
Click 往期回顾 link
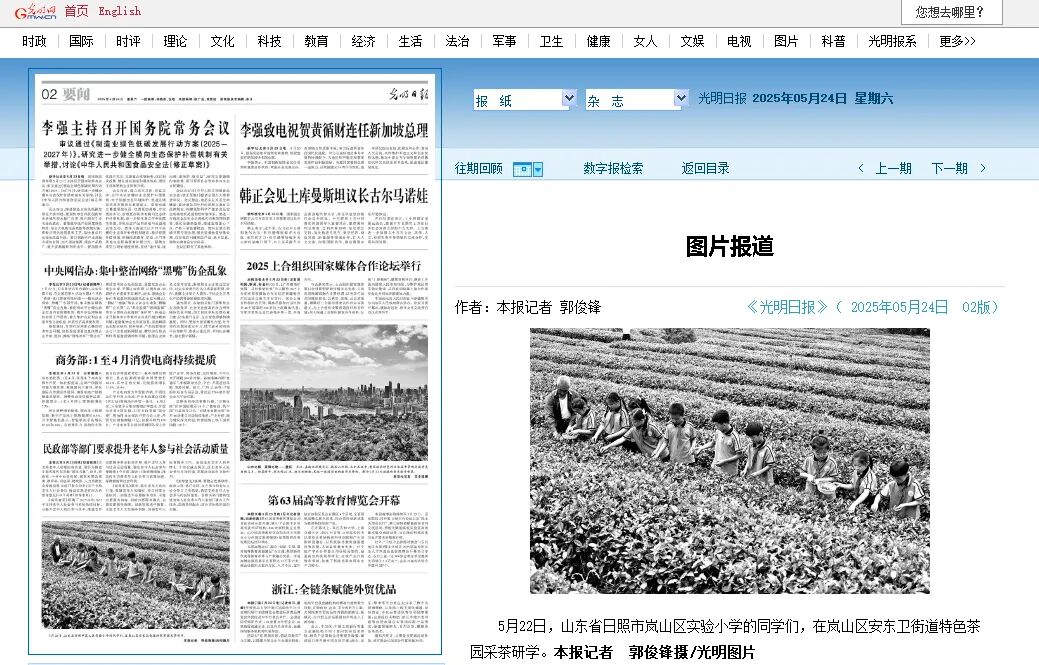click(478, 168)
